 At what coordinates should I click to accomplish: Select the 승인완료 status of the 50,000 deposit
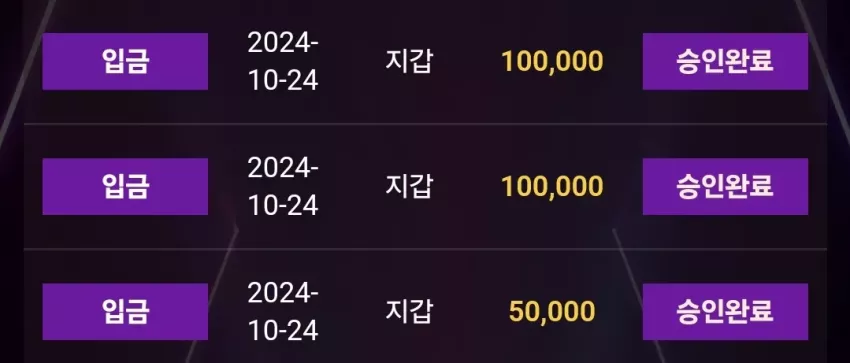725,312
